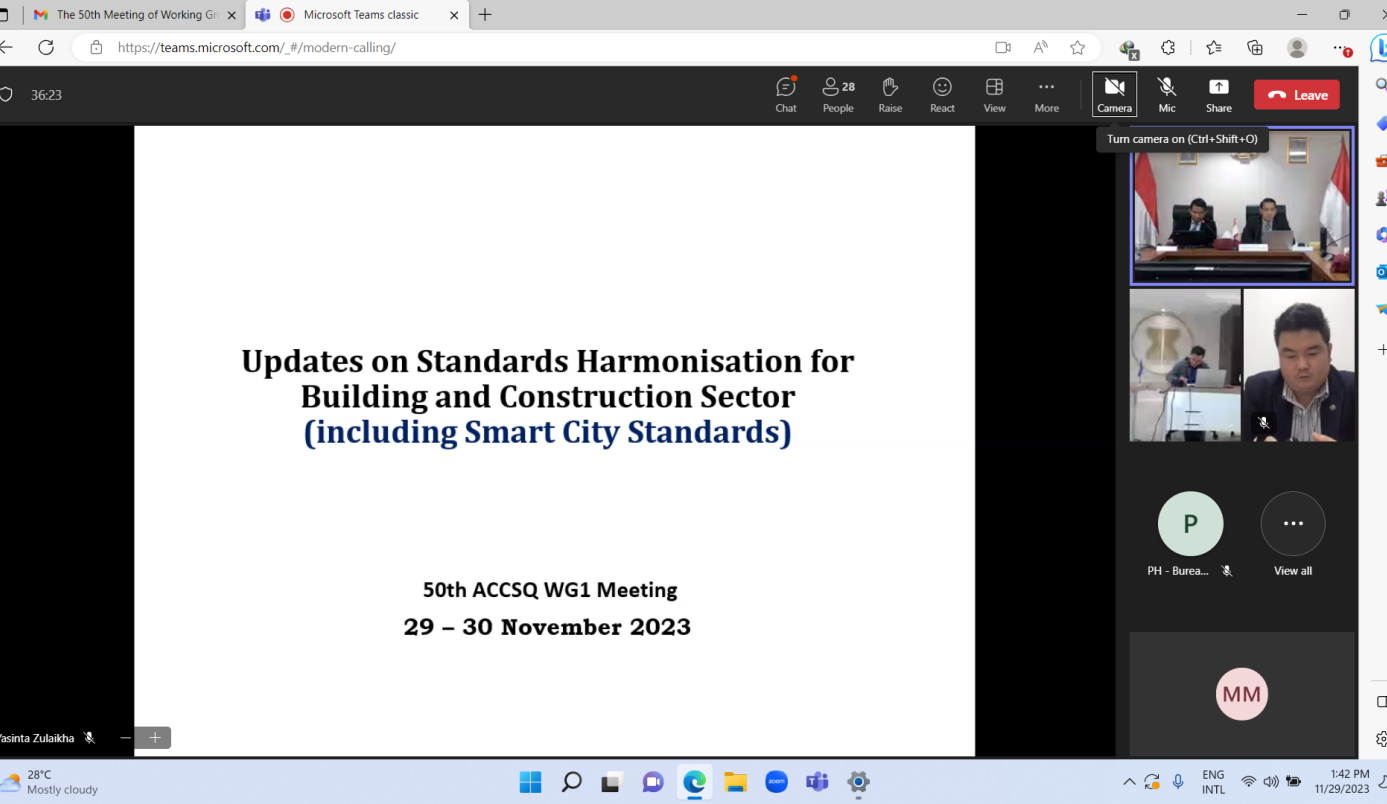Show the People participants list
Viewport: 1387px width, 804px height.
click(838, 95)
